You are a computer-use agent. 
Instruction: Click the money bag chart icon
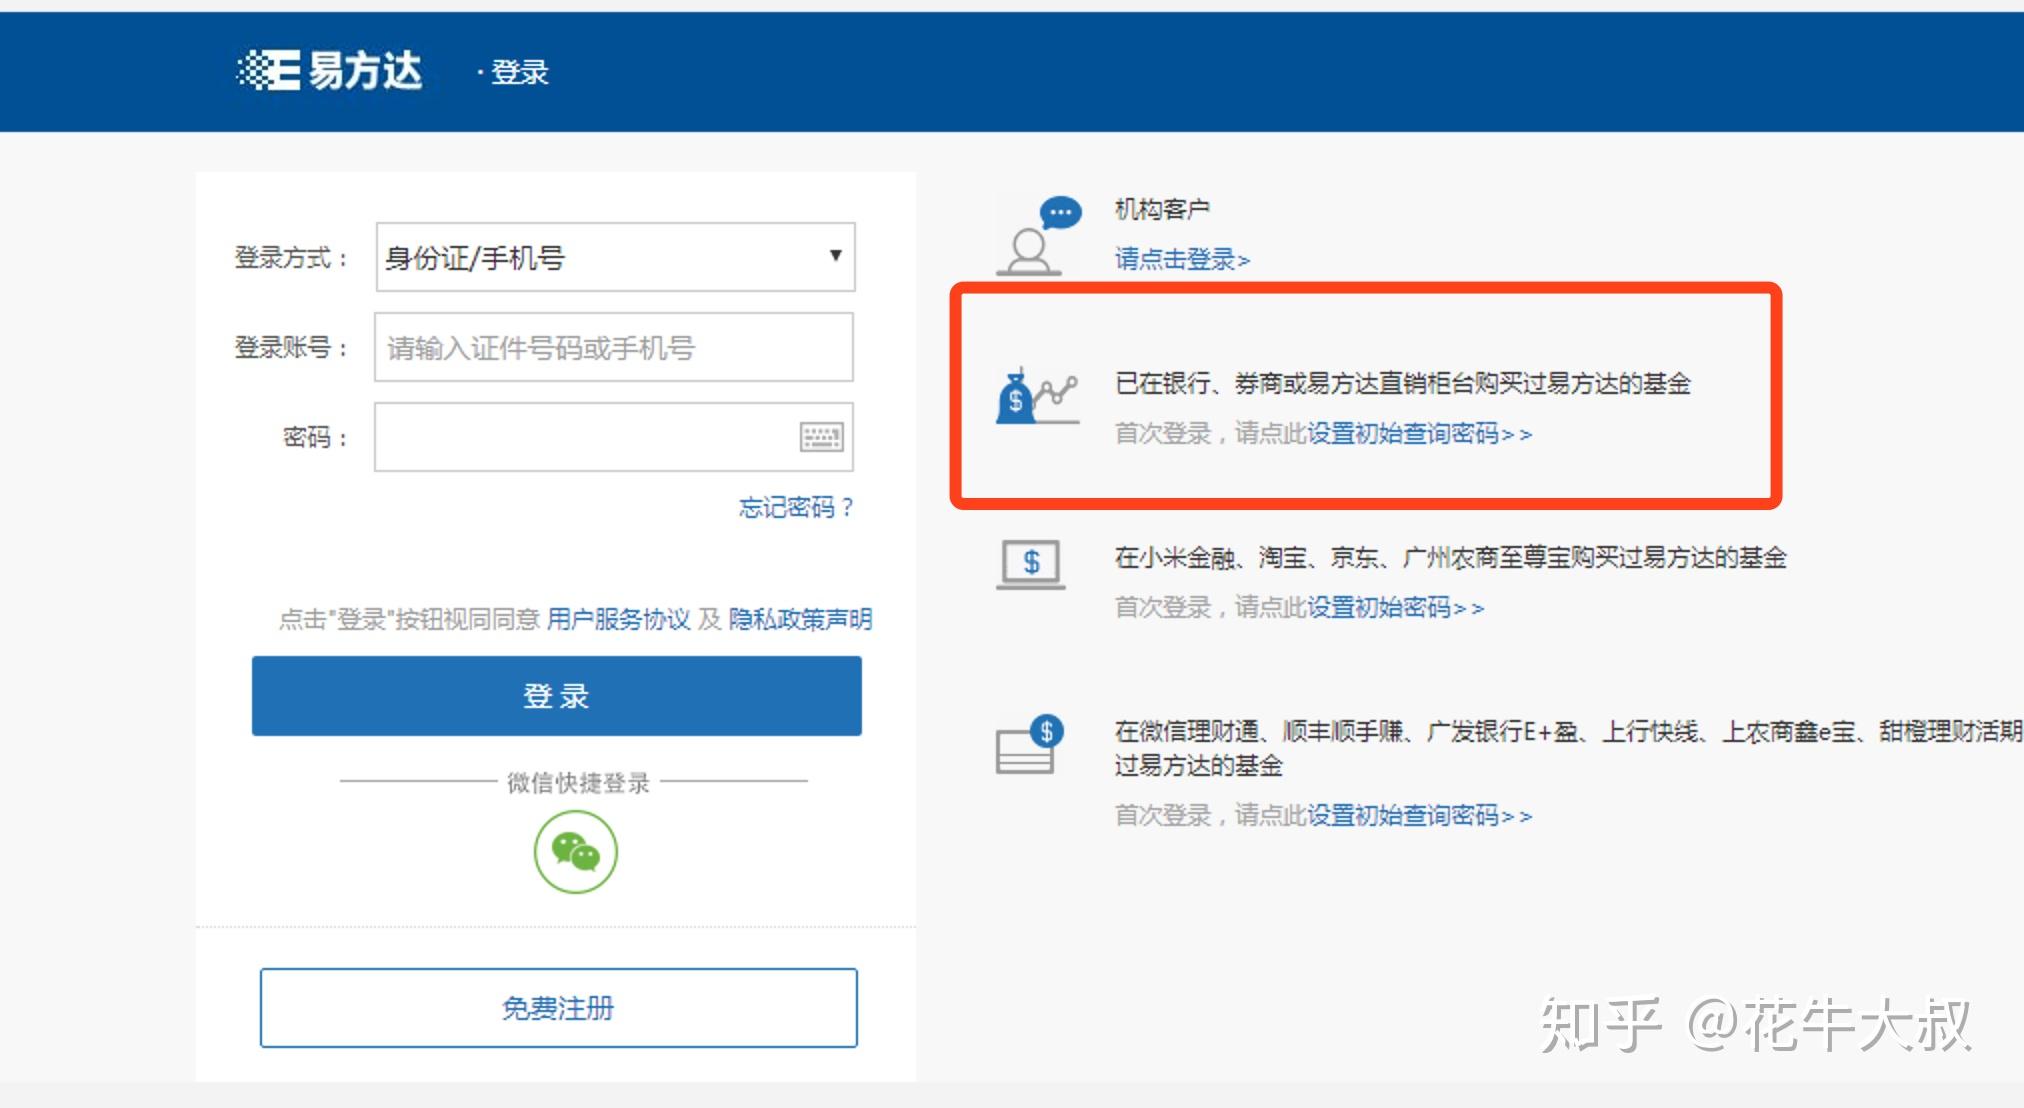click(x=1037, y=396)
